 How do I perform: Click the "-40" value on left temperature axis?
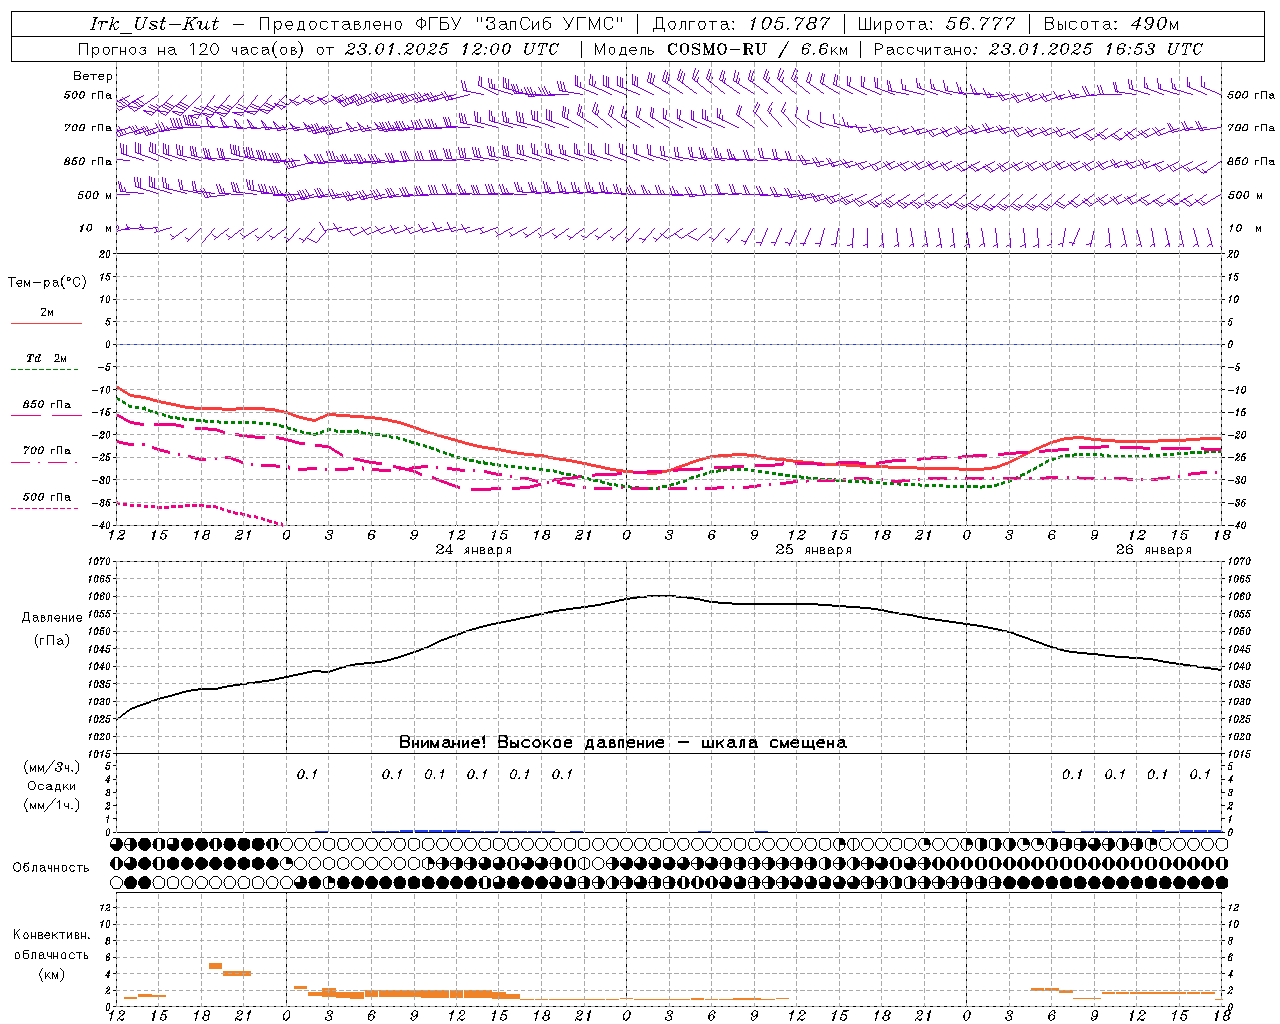coord(102,526)
